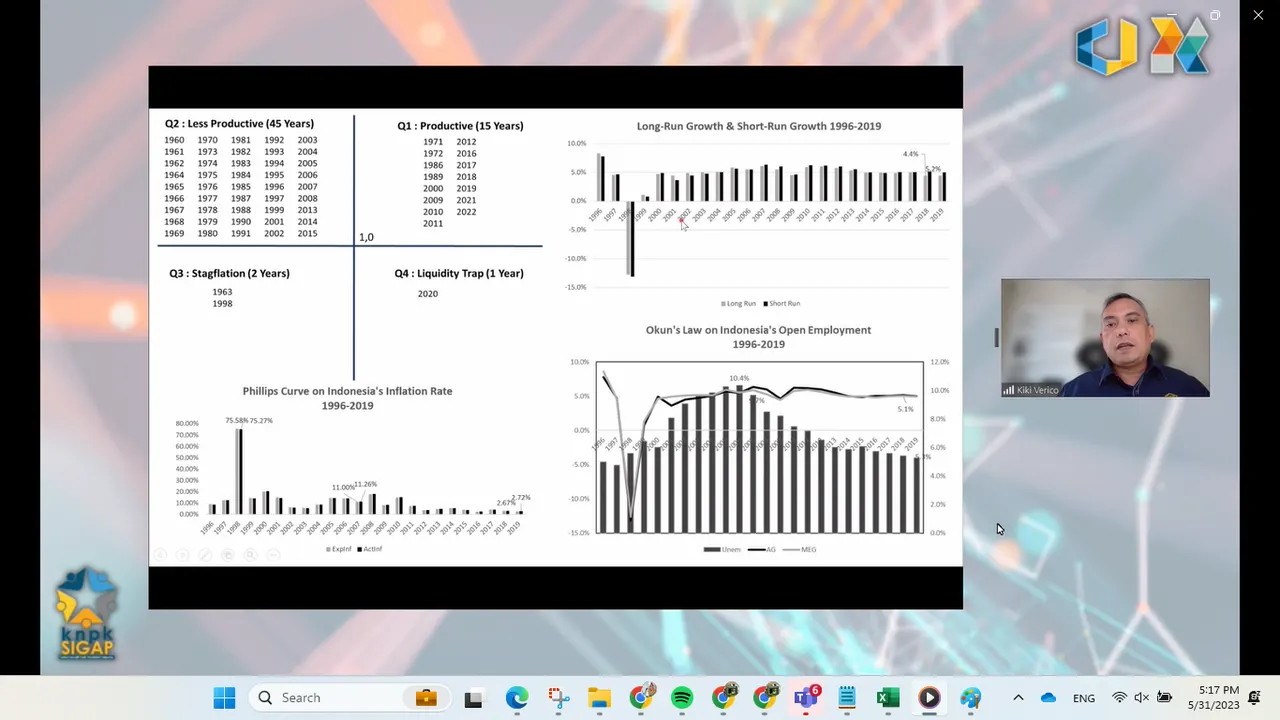Open Spotify from the taskbar
The image size is (1280, 720).
(682, 698)
